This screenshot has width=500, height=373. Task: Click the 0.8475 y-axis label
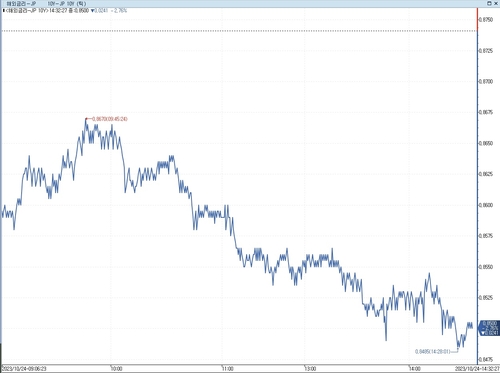[x=486, y=359]
